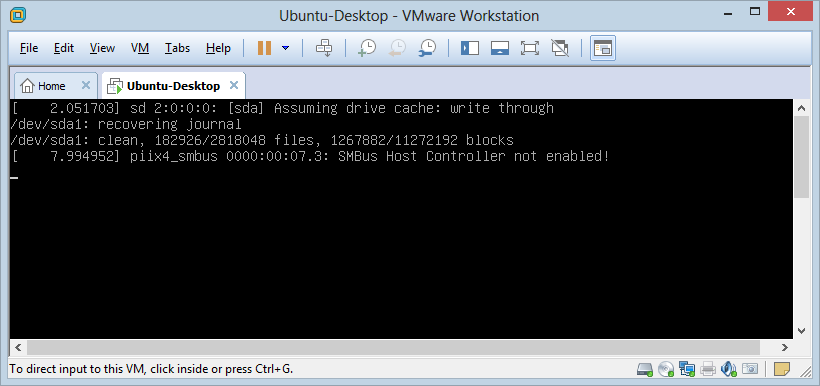Click the horizontal scrollbar thumb

pos(393,347)
